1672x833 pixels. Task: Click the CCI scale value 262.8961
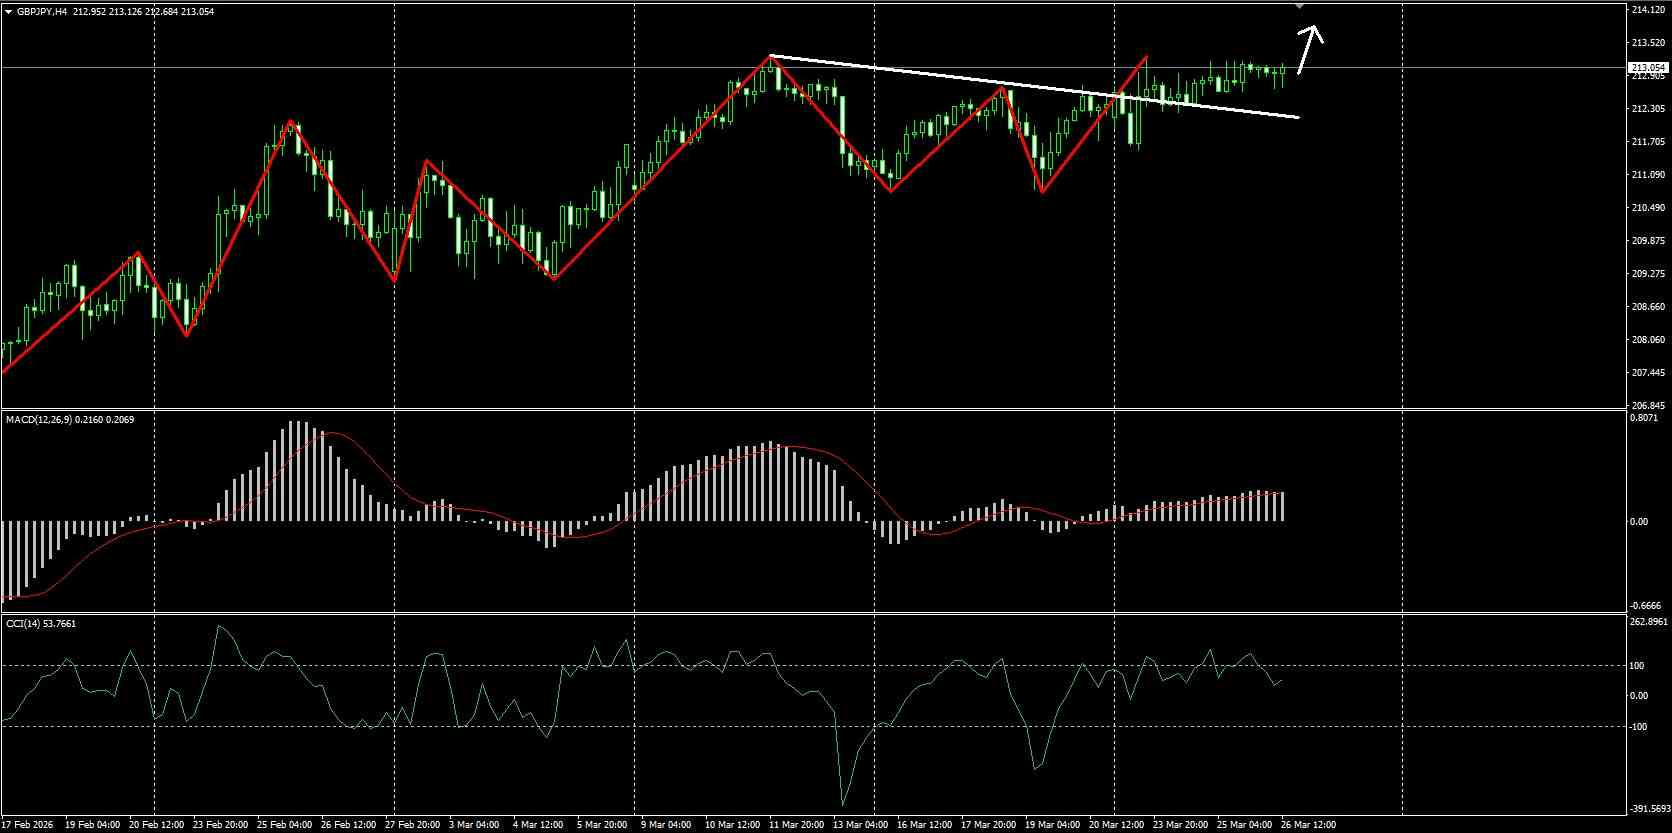pyautogui.click(x=1649, y=622)
